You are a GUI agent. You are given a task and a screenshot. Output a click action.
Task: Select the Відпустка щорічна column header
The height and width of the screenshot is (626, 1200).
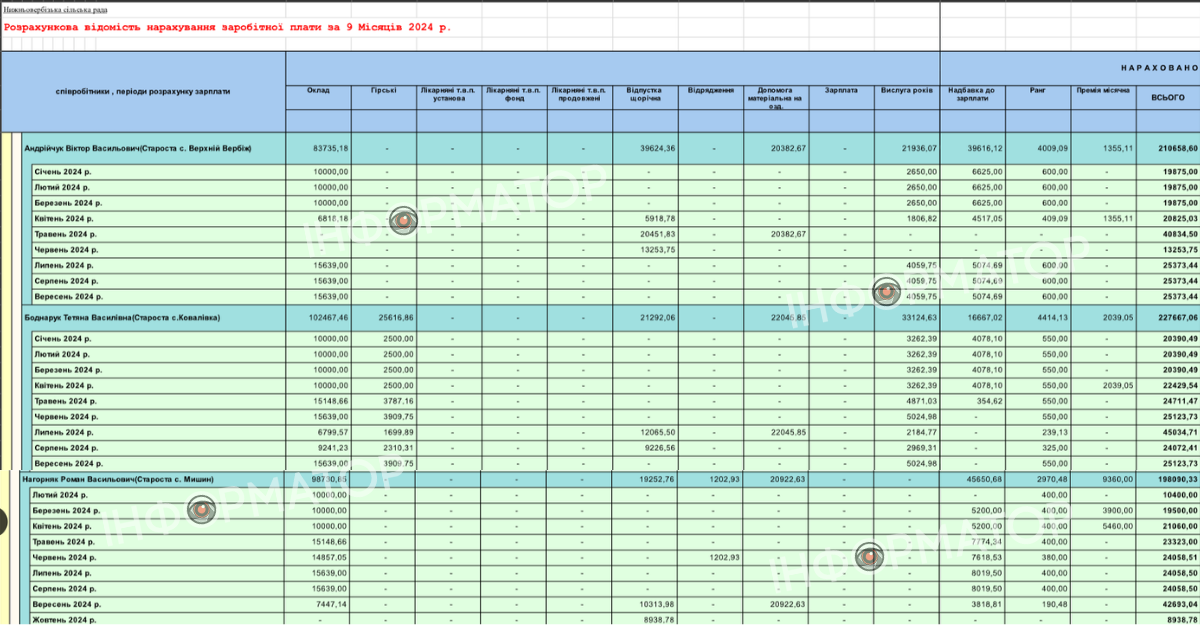click(645, 94)
